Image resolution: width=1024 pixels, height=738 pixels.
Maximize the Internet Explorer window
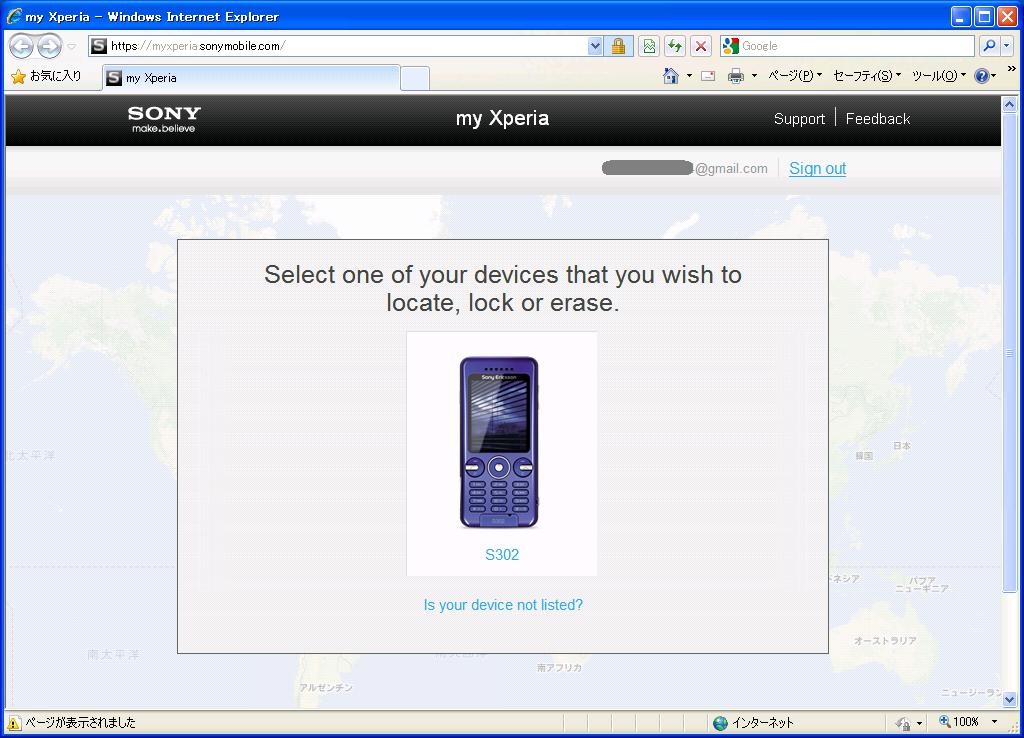[x=984, y=16]
